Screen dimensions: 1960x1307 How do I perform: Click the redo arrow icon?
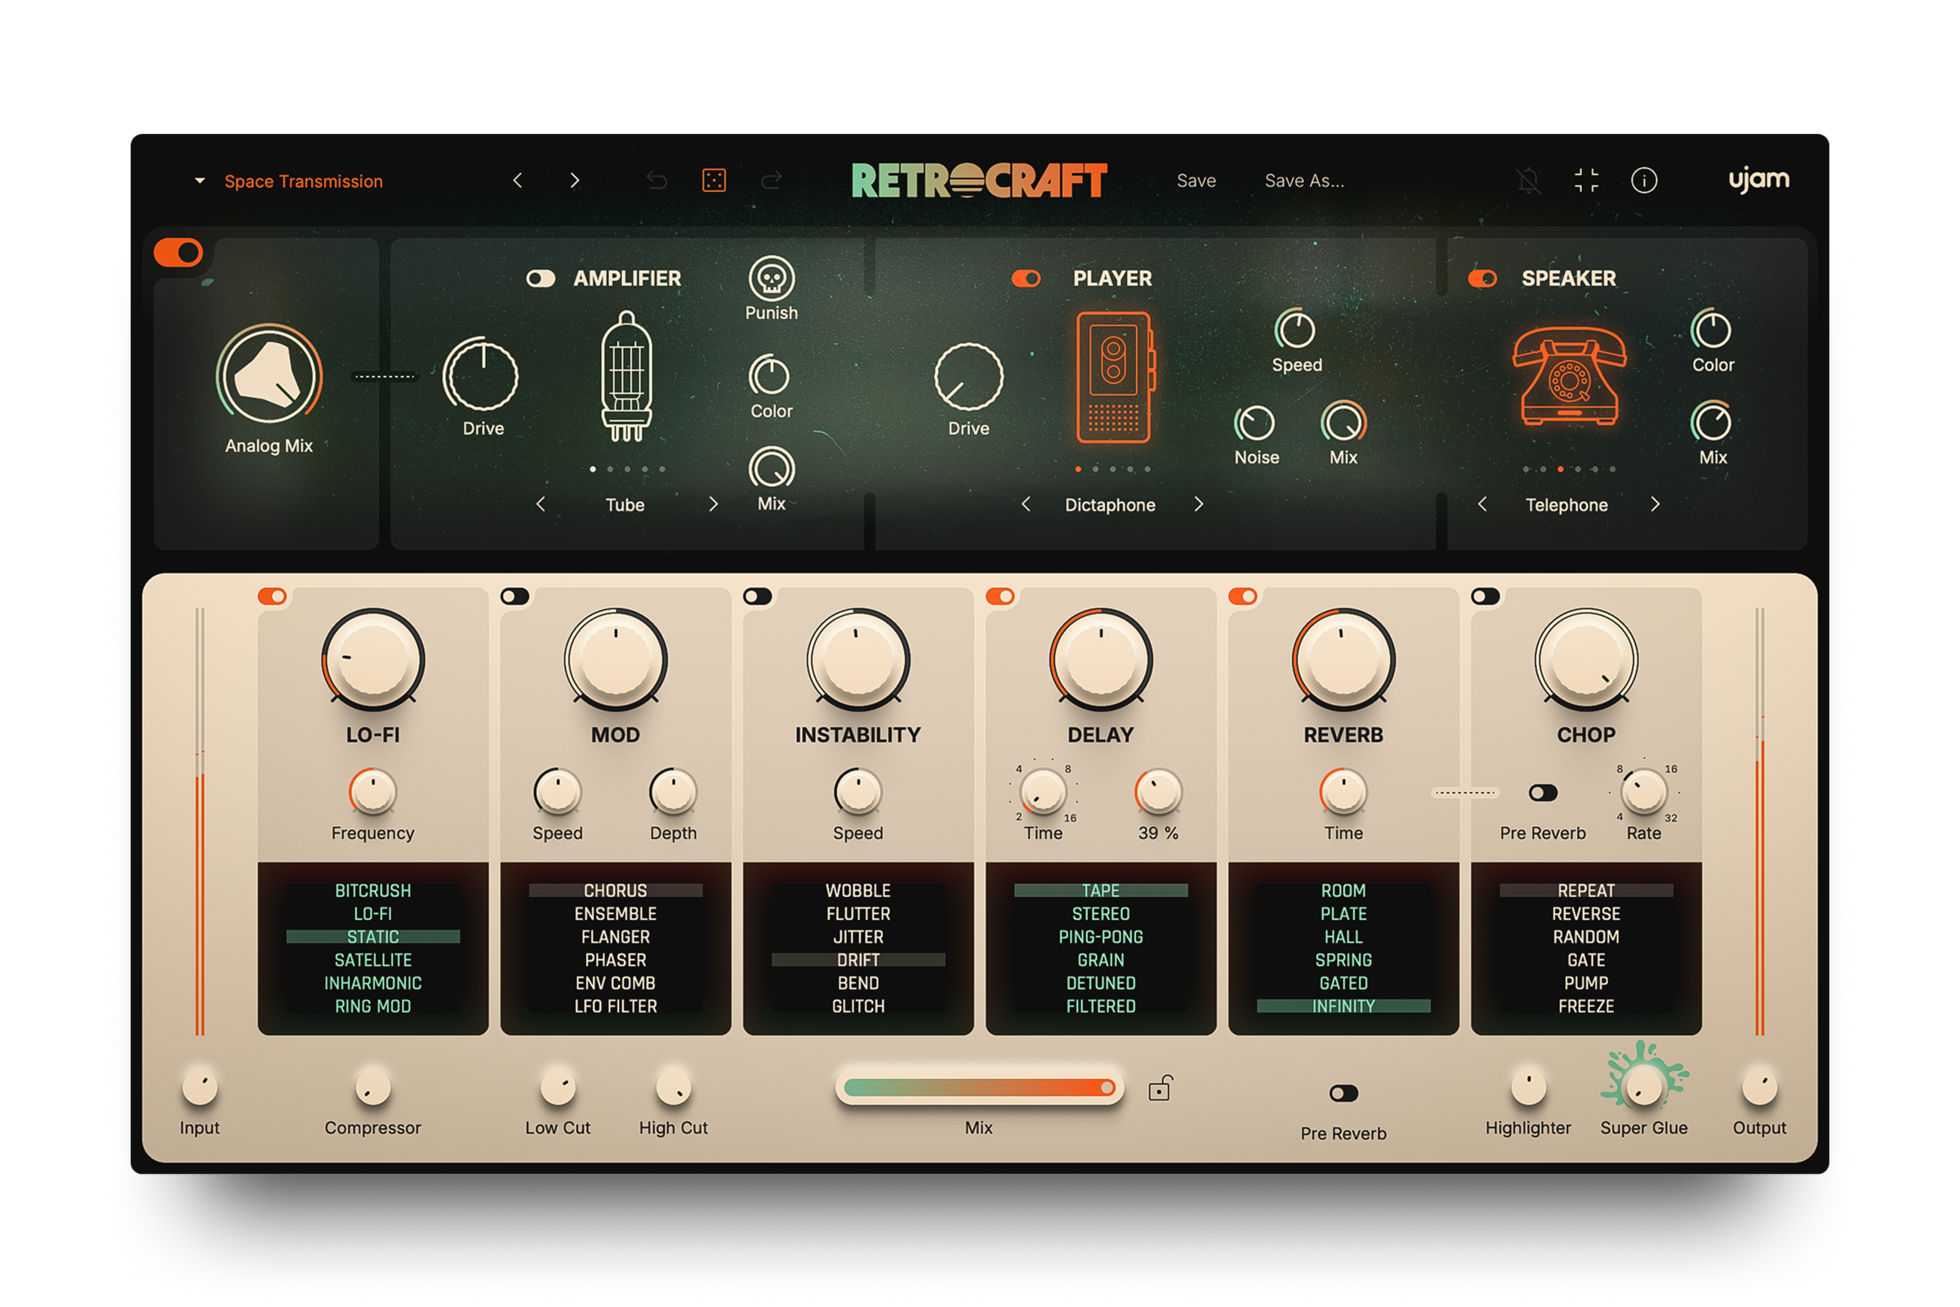point(771,180)
